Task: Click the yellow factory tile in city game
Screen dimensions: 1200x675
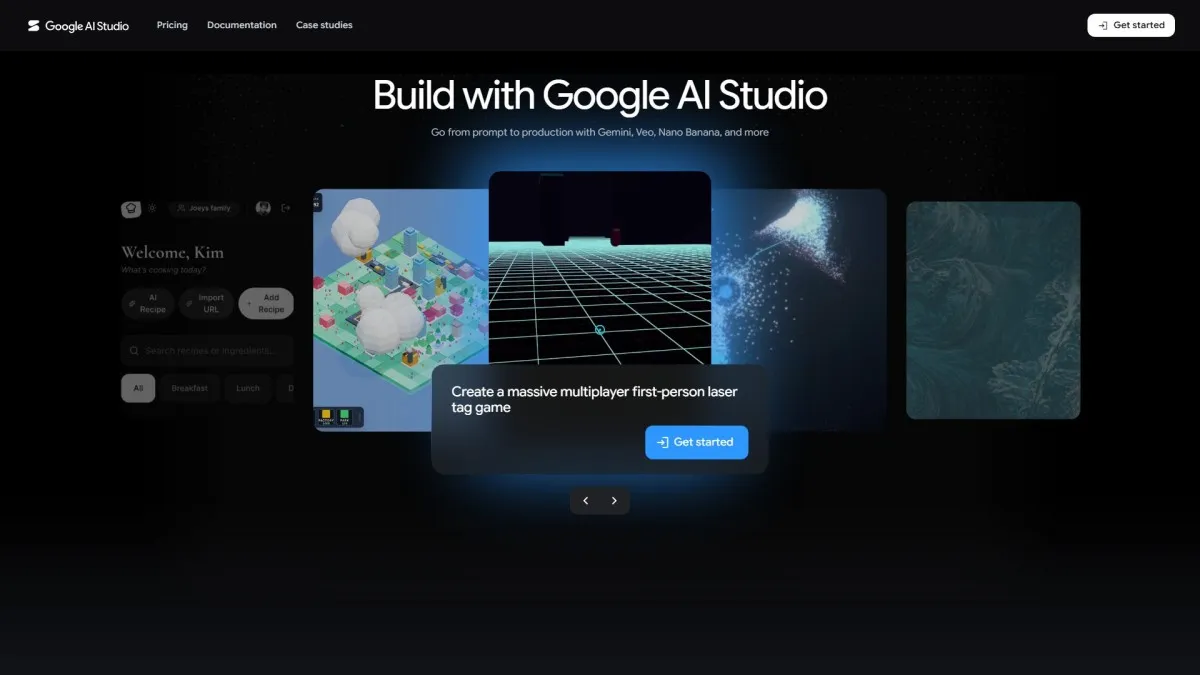Action: (x=326, y=417)
